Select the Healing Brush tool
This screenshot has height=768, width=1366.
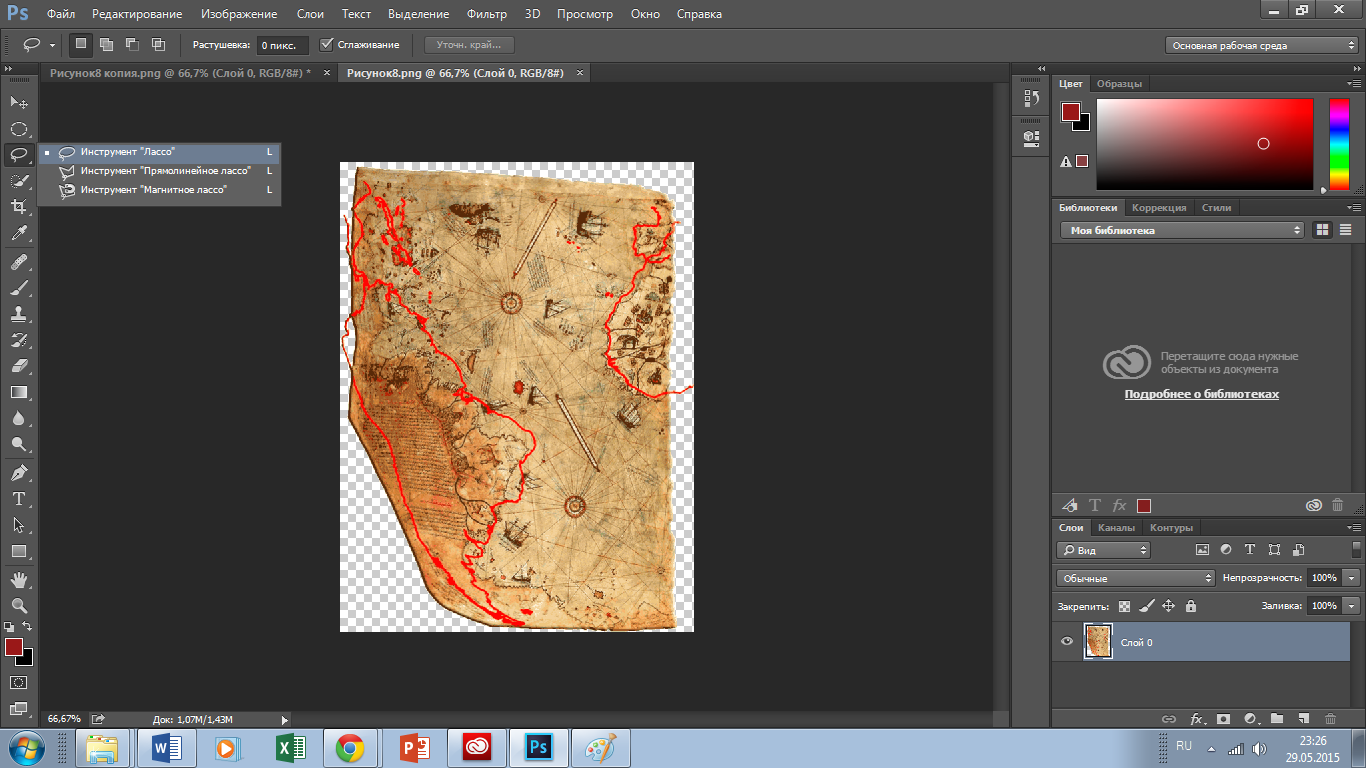point(19,262)
